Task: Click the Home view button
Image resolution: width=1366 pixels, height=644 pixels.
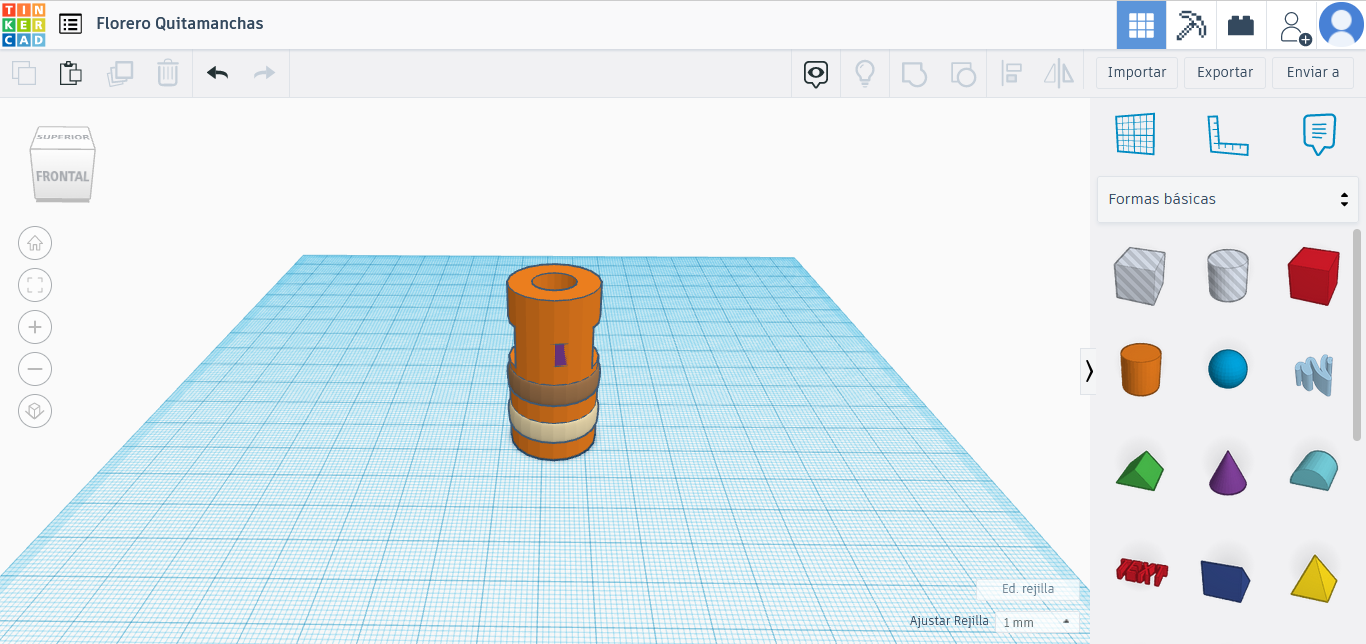Action: click(x=35, y=243)
